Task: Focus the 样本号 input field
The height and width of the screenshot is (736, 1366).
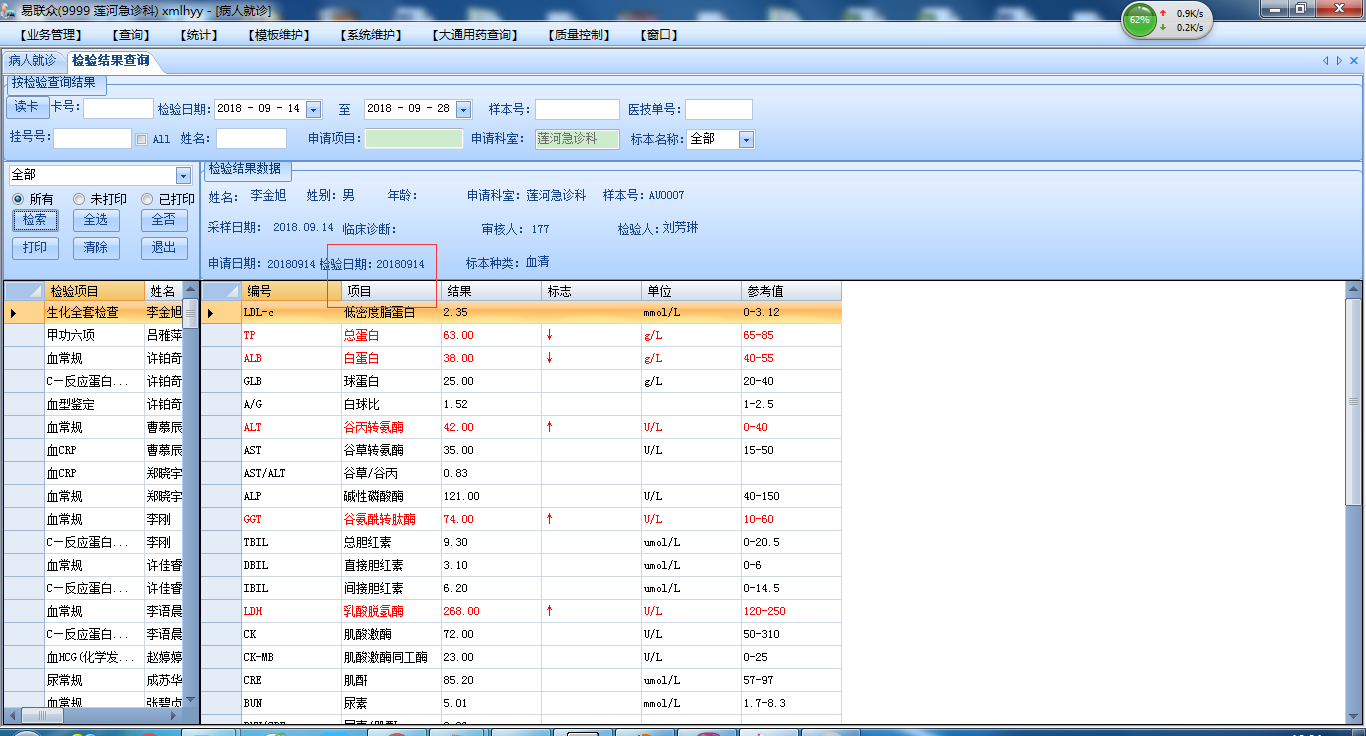Action: click(577, 109)
